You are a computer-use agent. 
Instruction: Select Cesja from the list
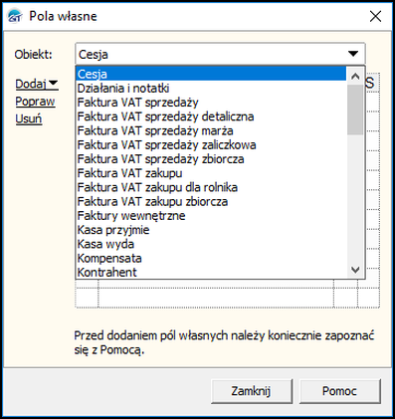point(211,74)
